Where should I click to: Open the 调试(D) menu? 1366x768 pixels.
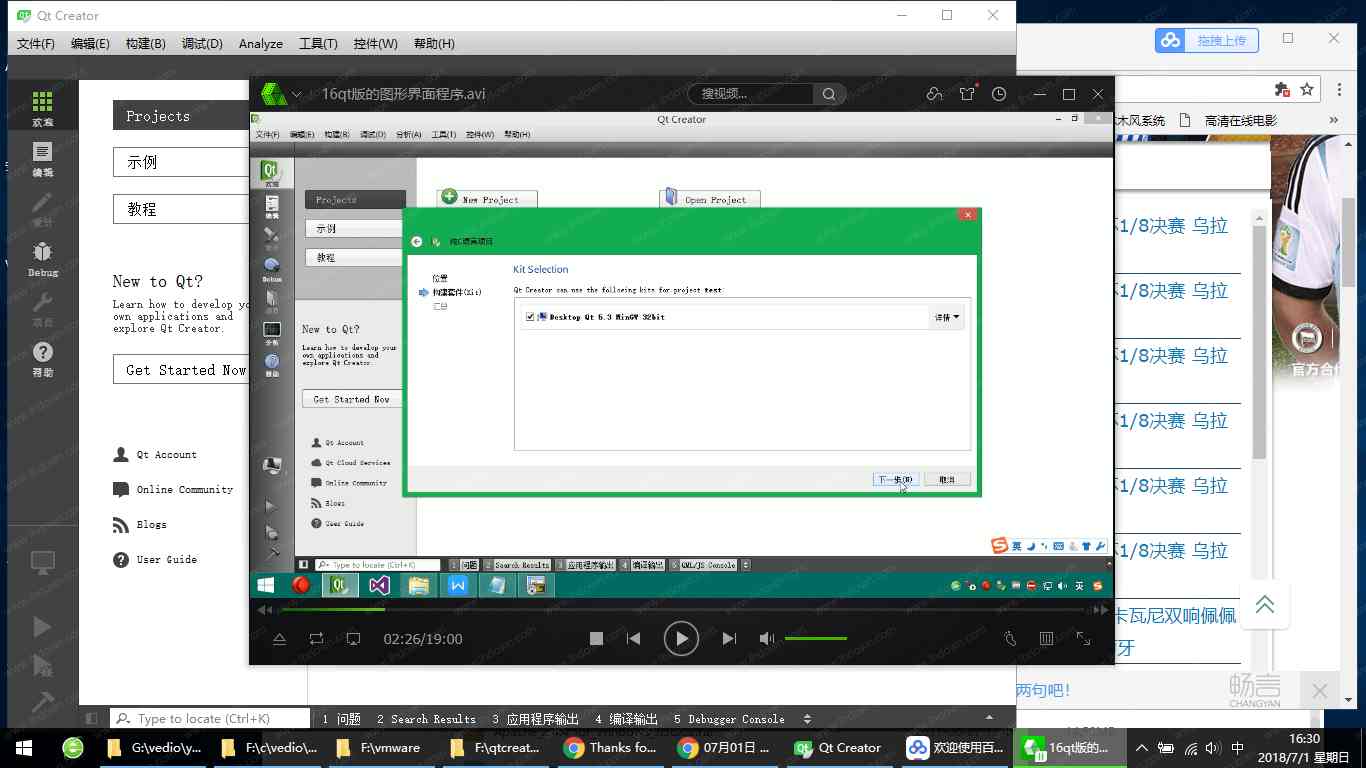(x=202, y=44)
